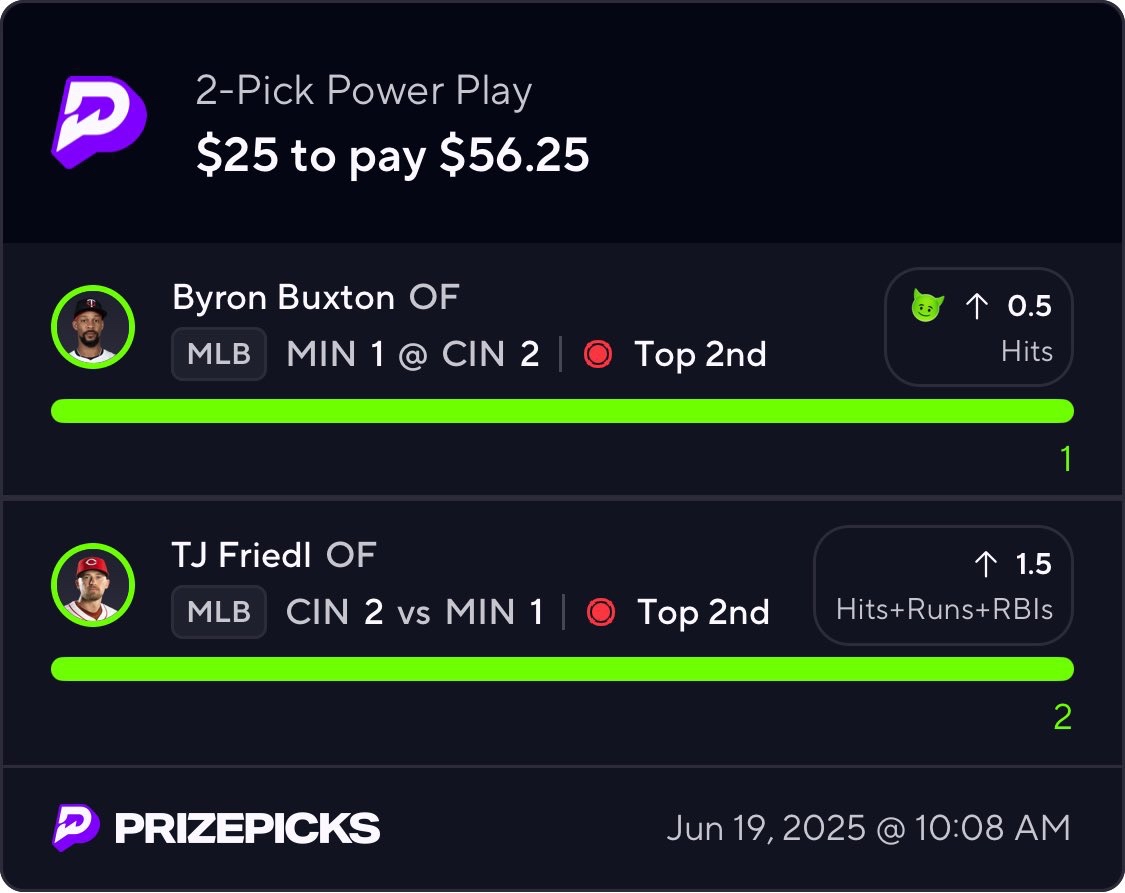Viewport: 1125px width, 893px height.
Task: Click the MLB badge in Friedl's row
Action: [x=219, y=612]
